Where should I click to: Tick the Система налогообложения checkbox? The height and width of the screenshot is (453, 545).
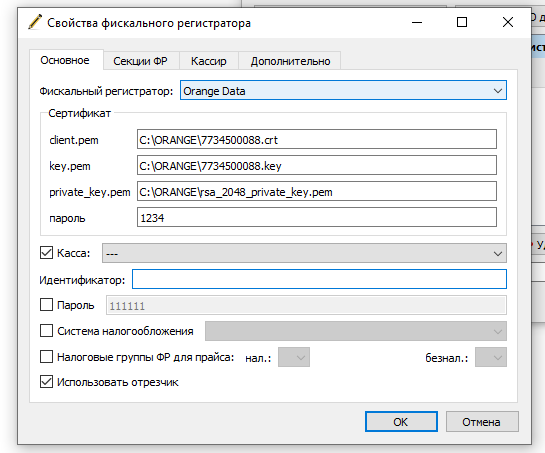(x=46, y=331)
